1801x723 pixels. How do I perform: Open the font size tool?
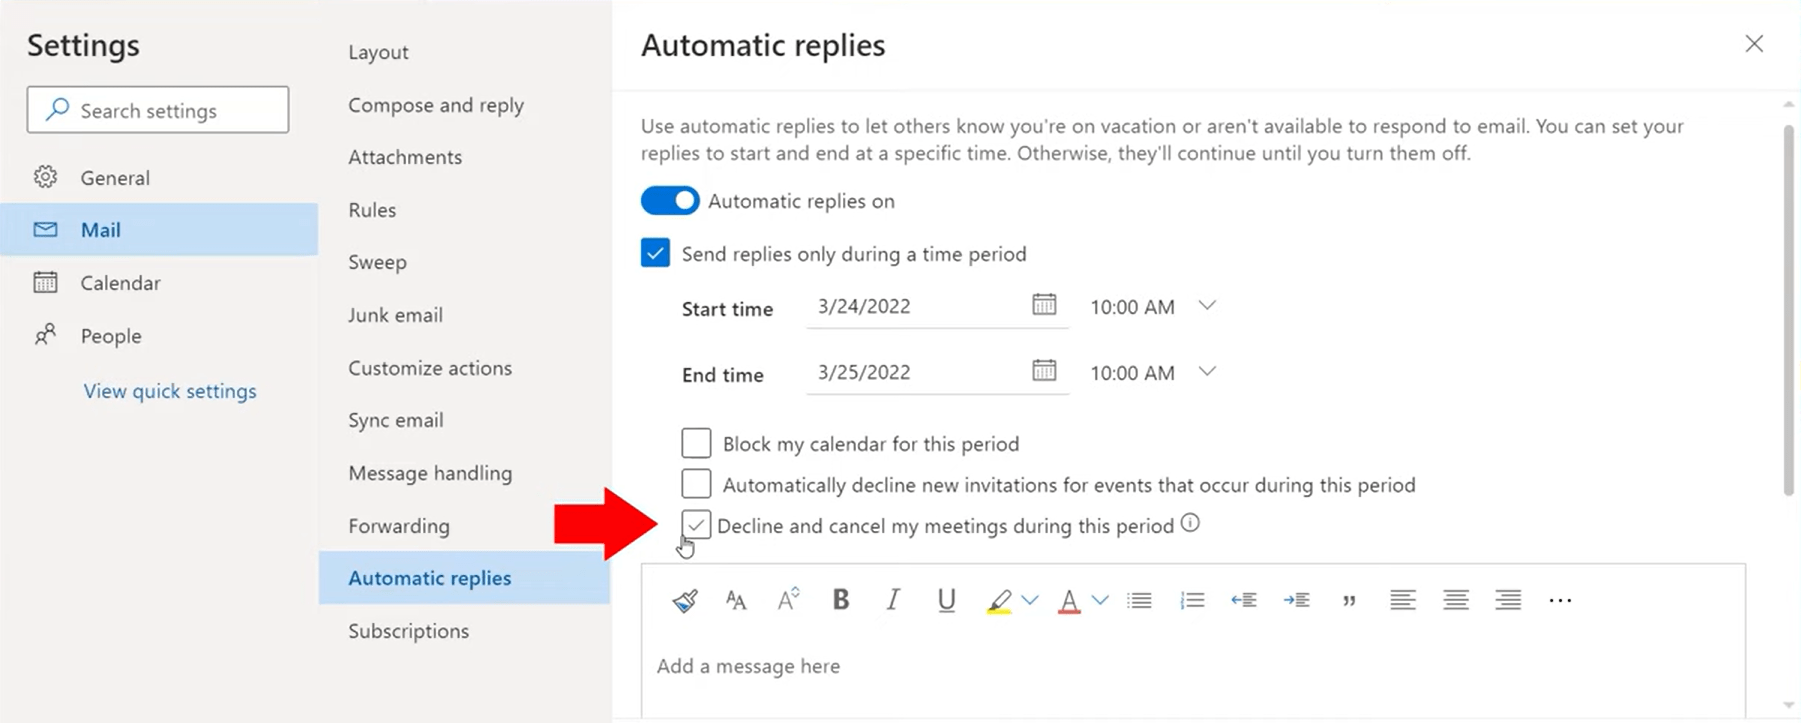pos(736,600)
